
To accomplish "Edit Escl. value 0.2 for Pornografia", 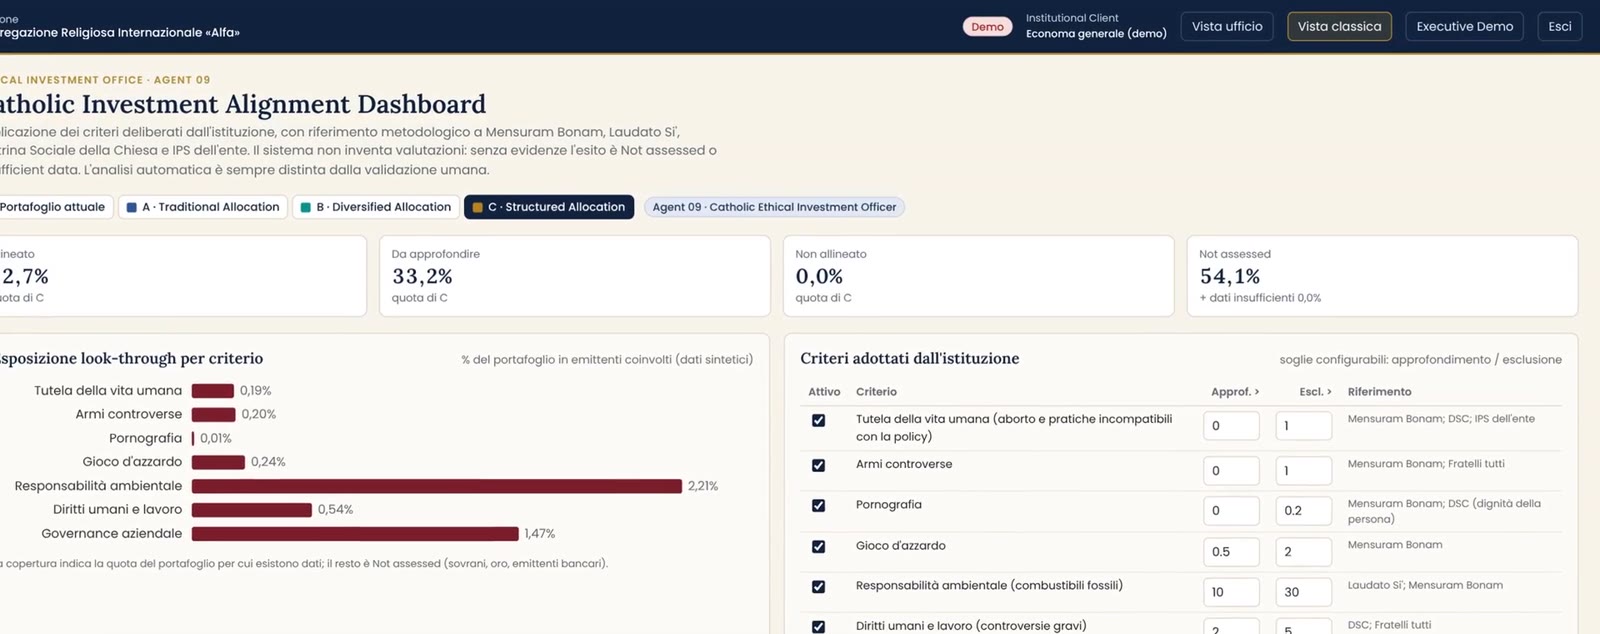I will point(1303,510).
